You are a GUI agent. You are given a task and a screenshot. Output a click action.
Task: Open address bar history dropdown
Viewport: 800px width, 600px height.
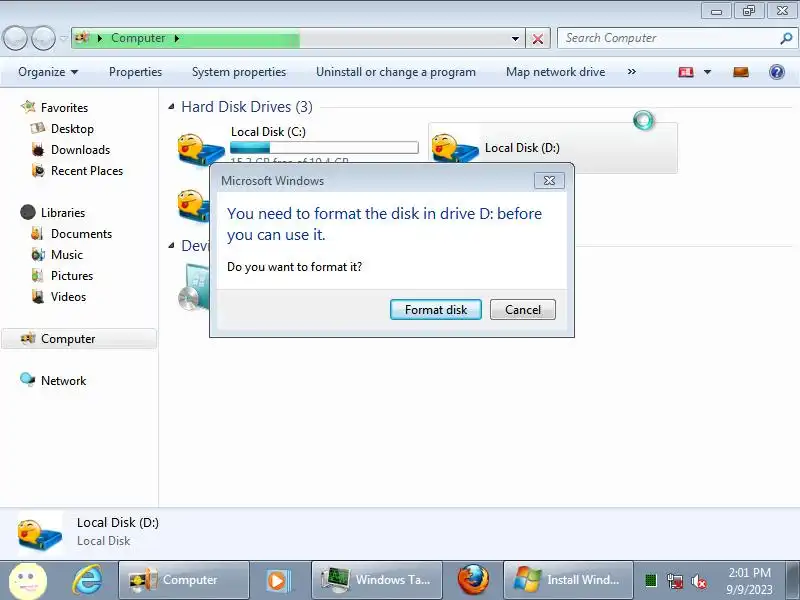(x=515, y=39)
